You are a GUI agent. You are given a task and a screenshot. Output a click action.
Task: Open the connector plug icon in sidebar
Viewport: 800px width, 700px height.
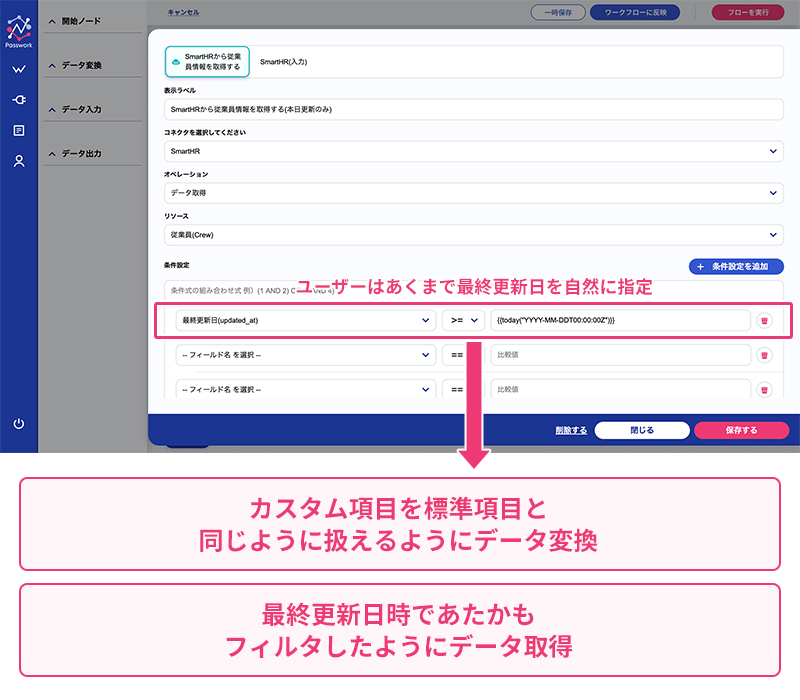19,99
